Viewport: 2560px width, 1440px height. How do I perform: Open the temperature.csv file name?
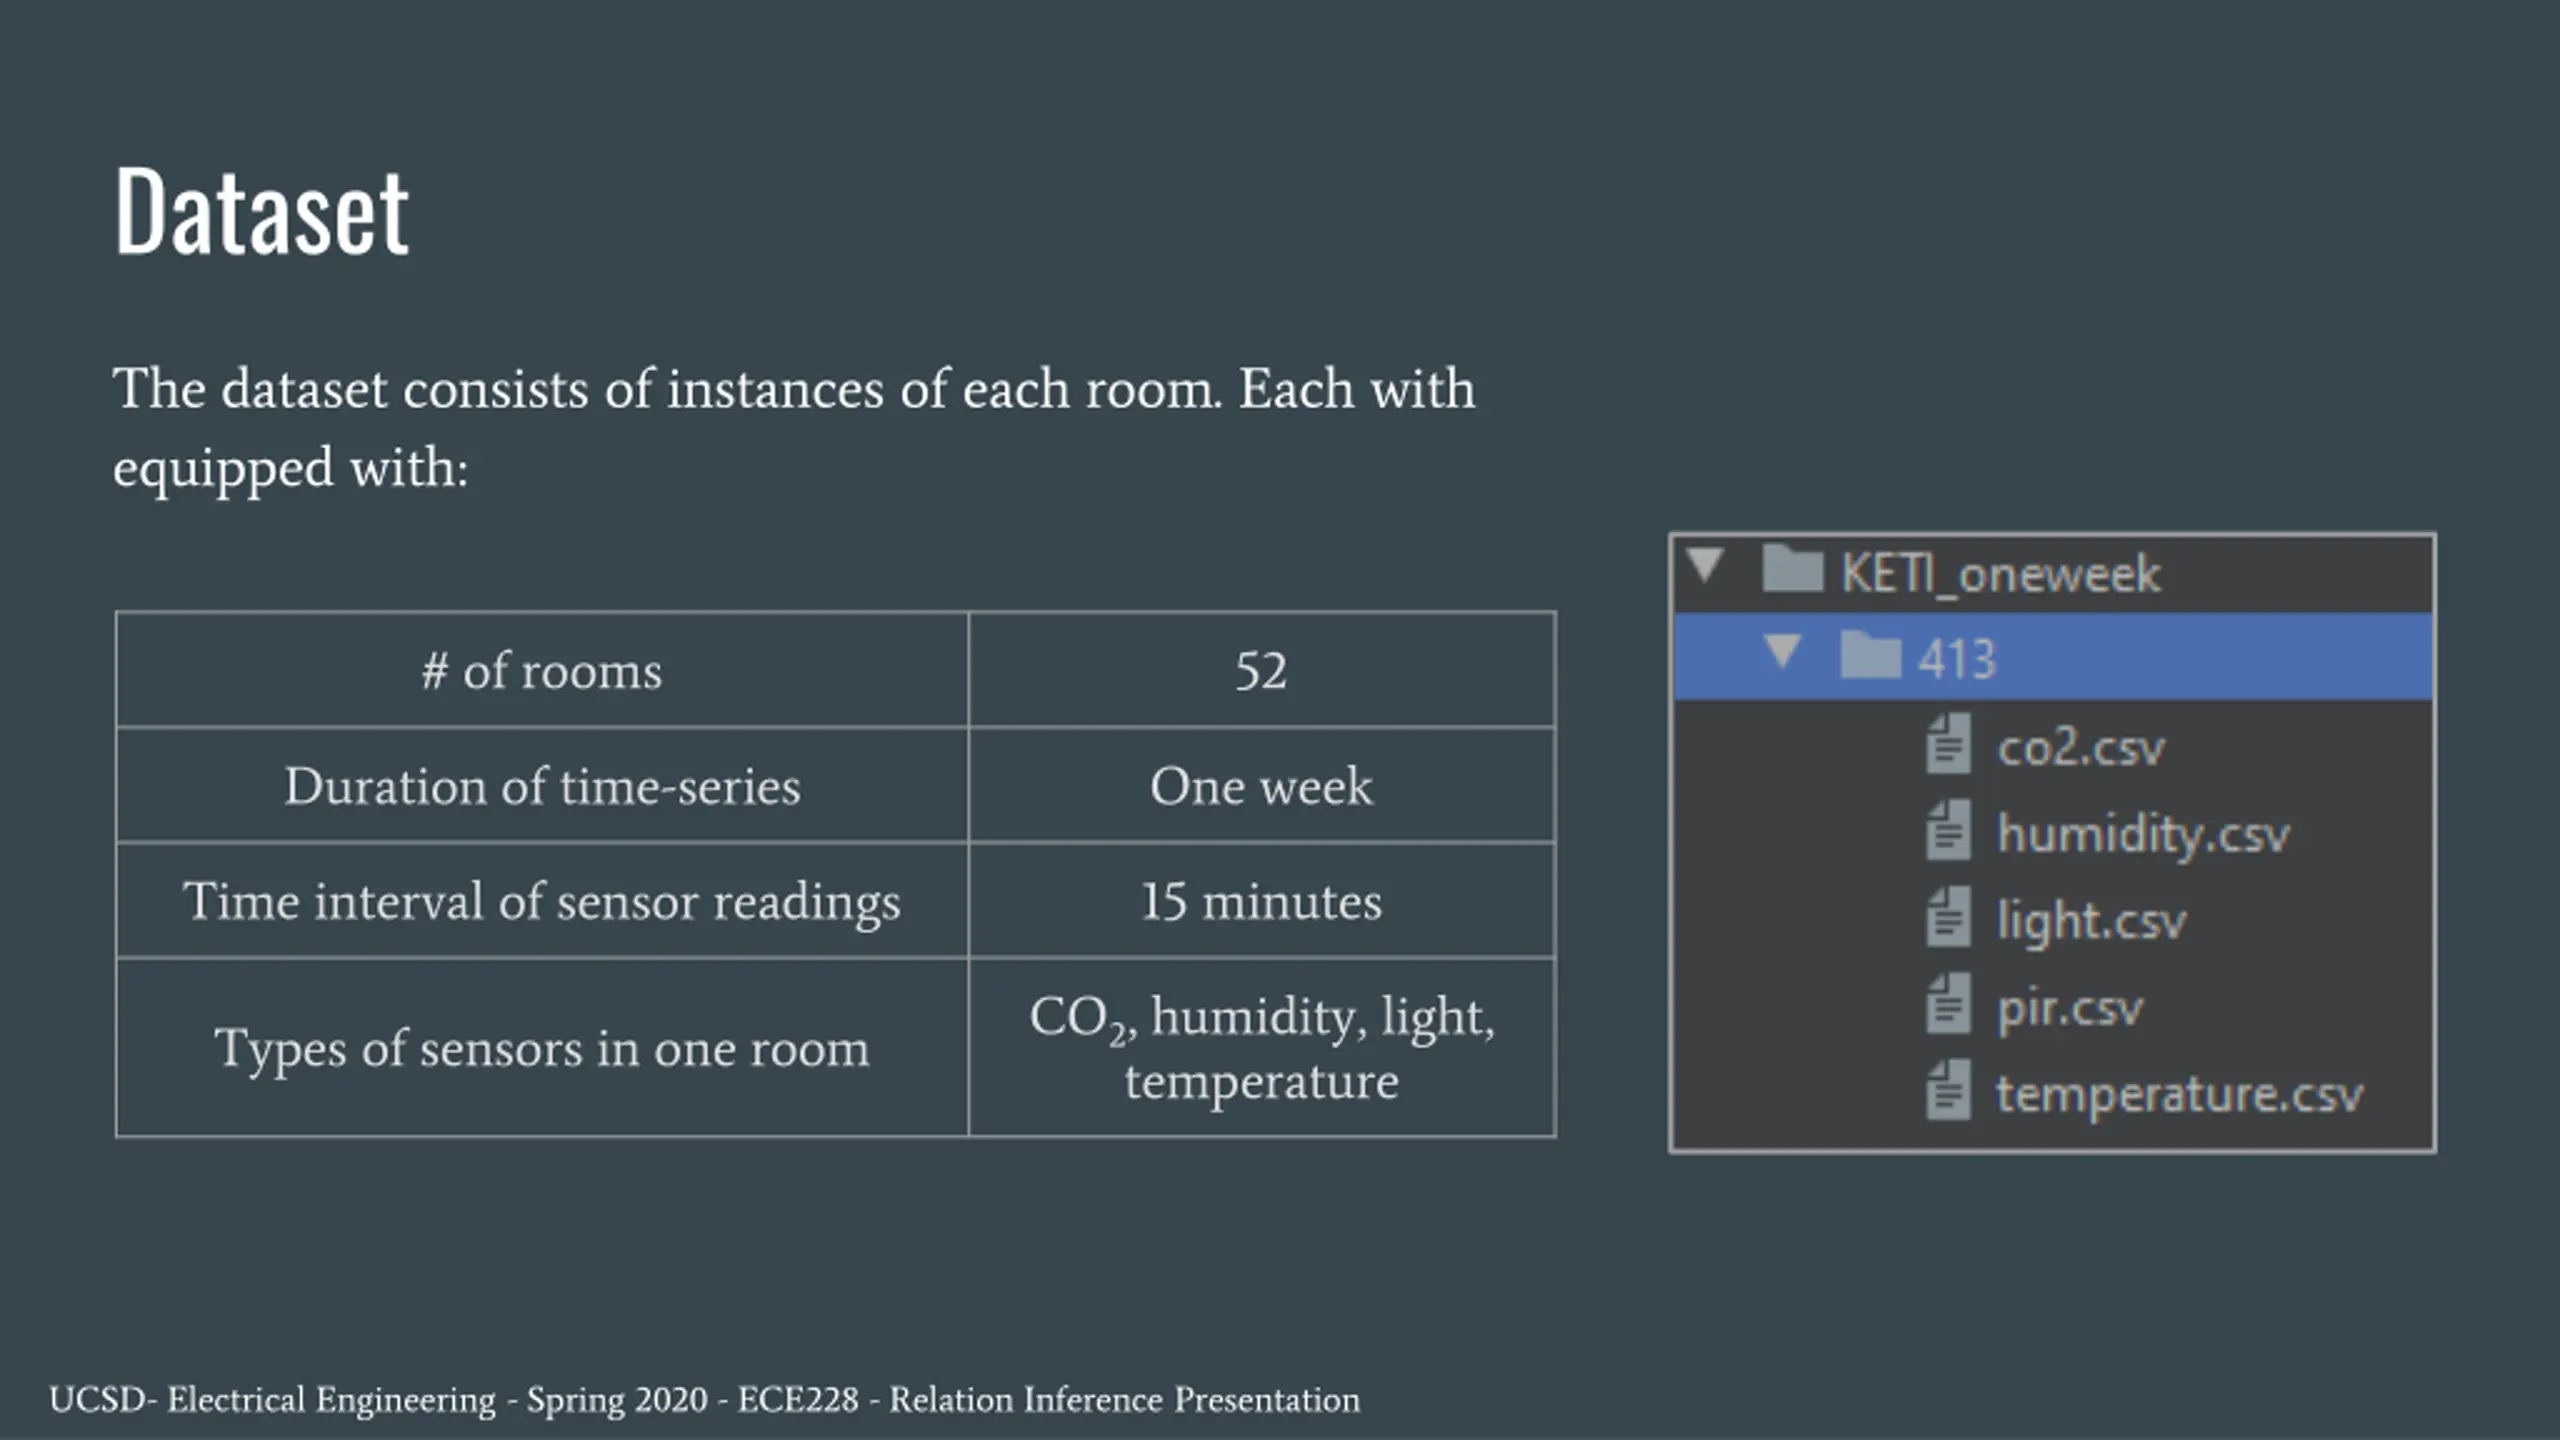2180,1094
